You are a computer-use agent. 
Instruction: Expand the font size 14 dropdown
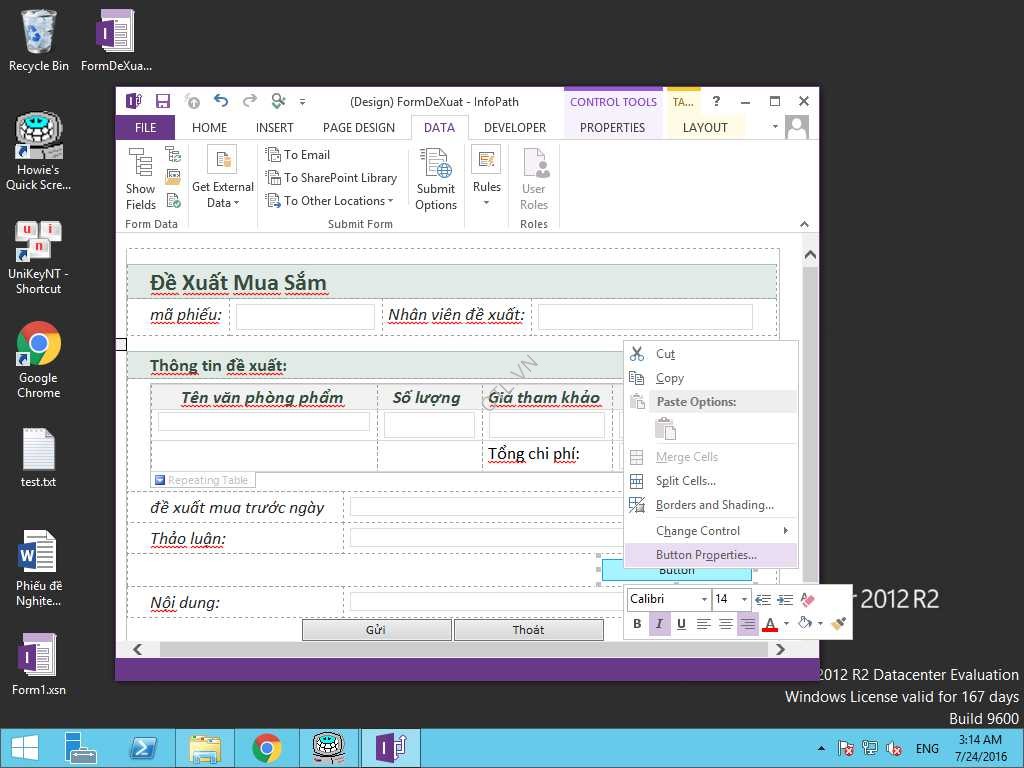click(744, 599)
